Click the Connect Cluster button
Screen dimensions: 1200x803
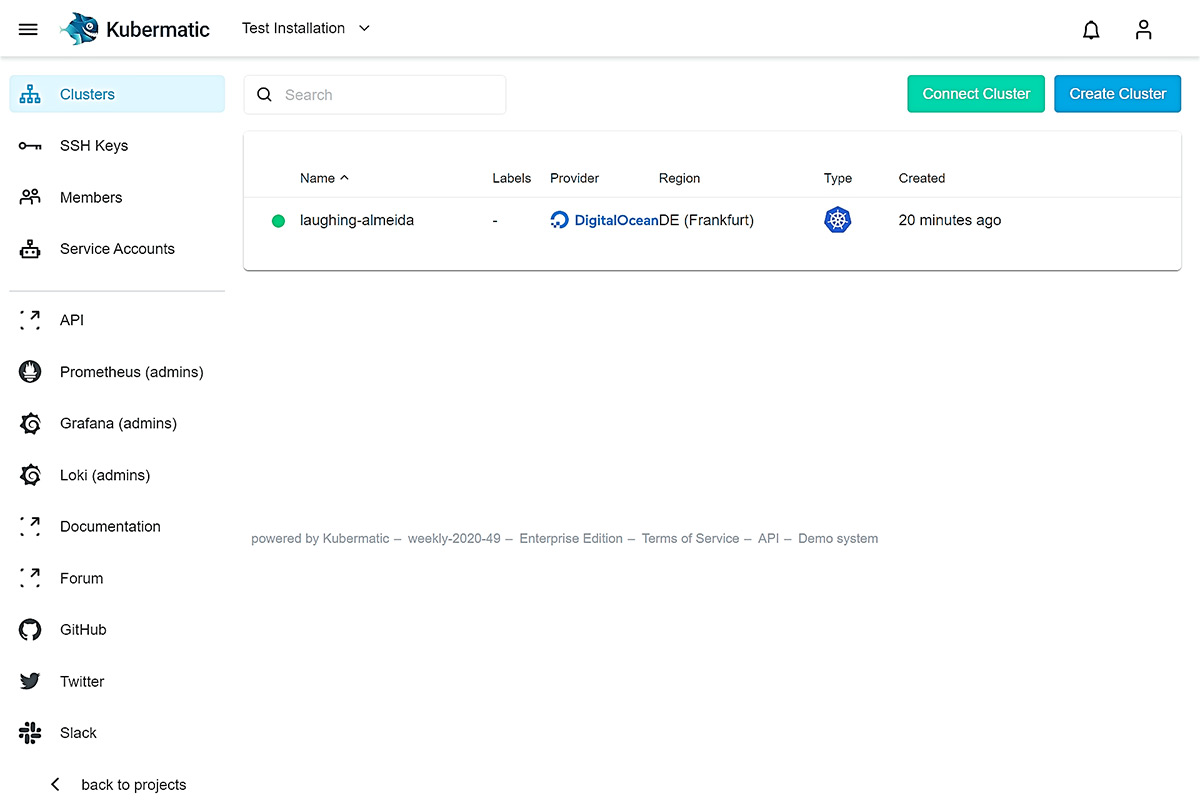tap(976, 93)
